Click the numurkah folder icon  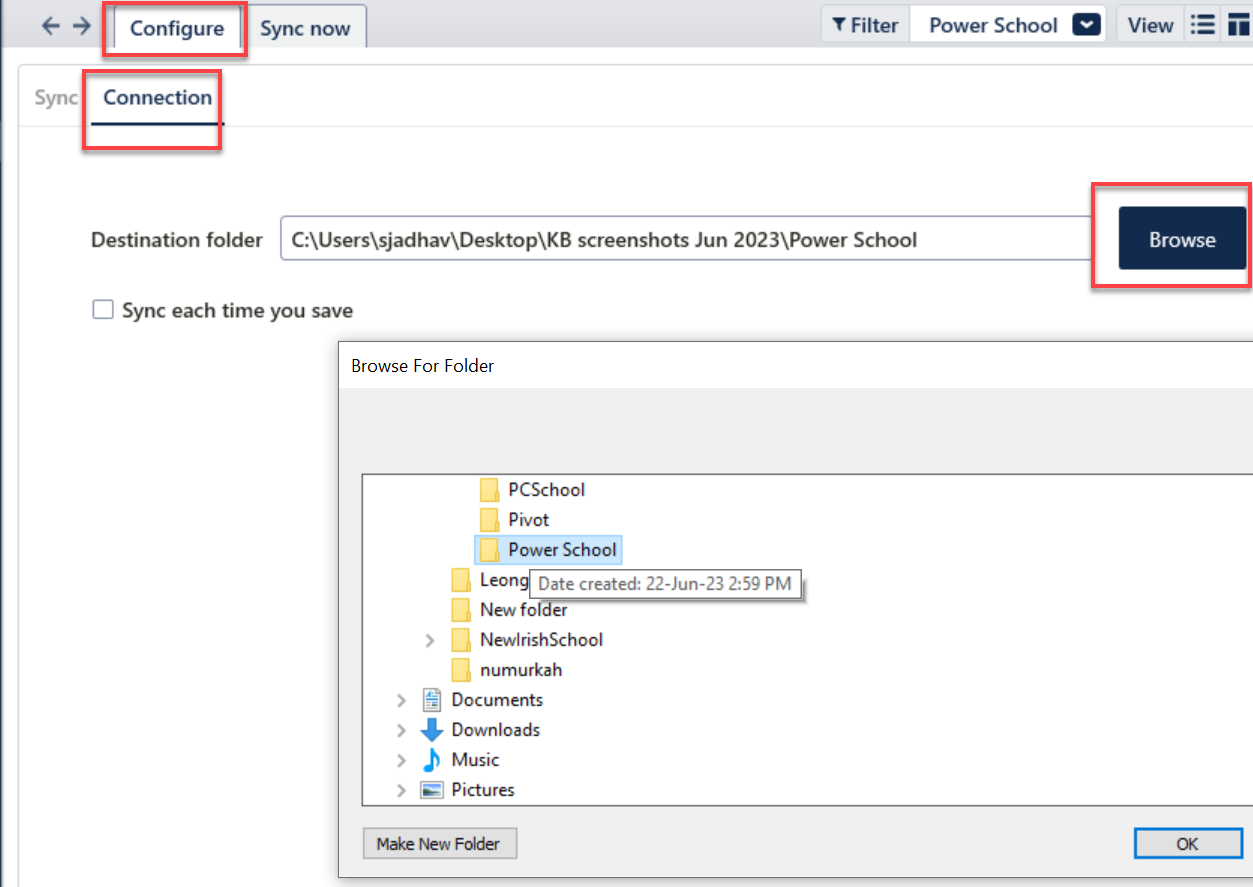tap(461, 670)
